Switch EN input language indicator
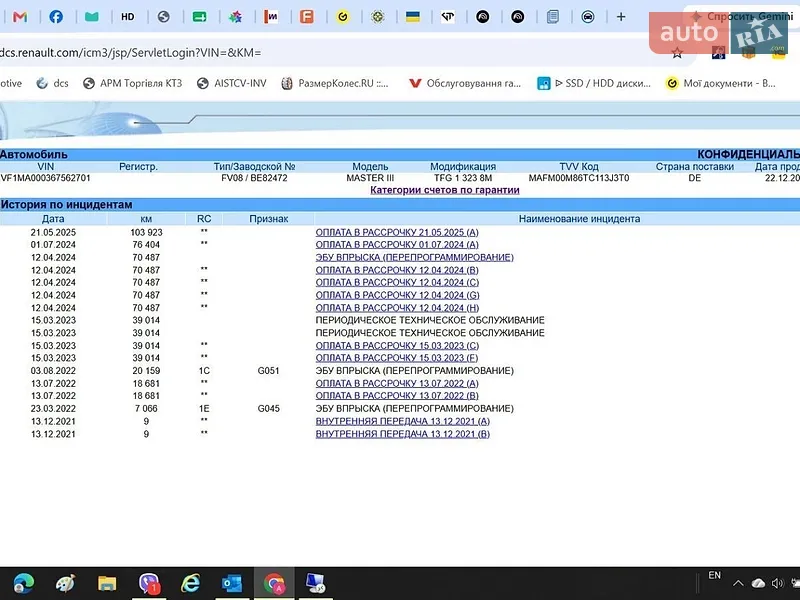Screen dimensions: 800x600 pos(714,576)
